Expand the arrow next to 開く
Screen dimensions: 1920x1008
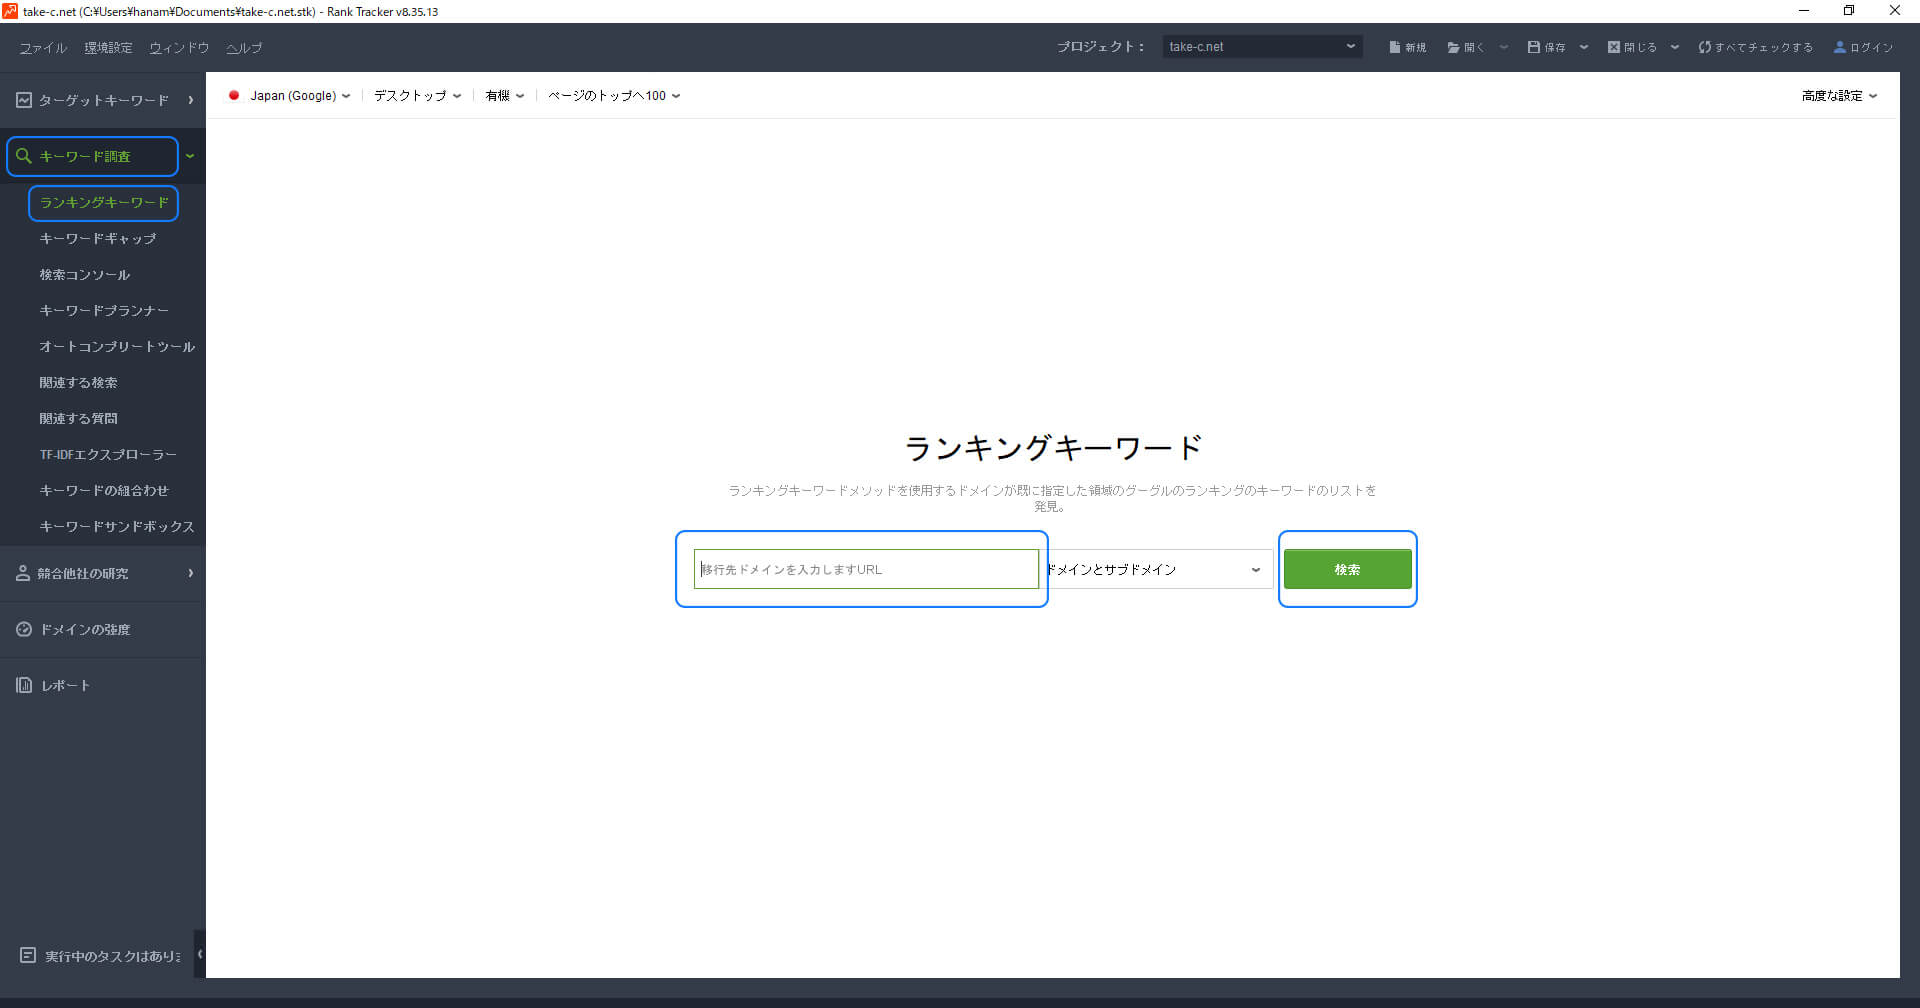[x=1503, y=47]
